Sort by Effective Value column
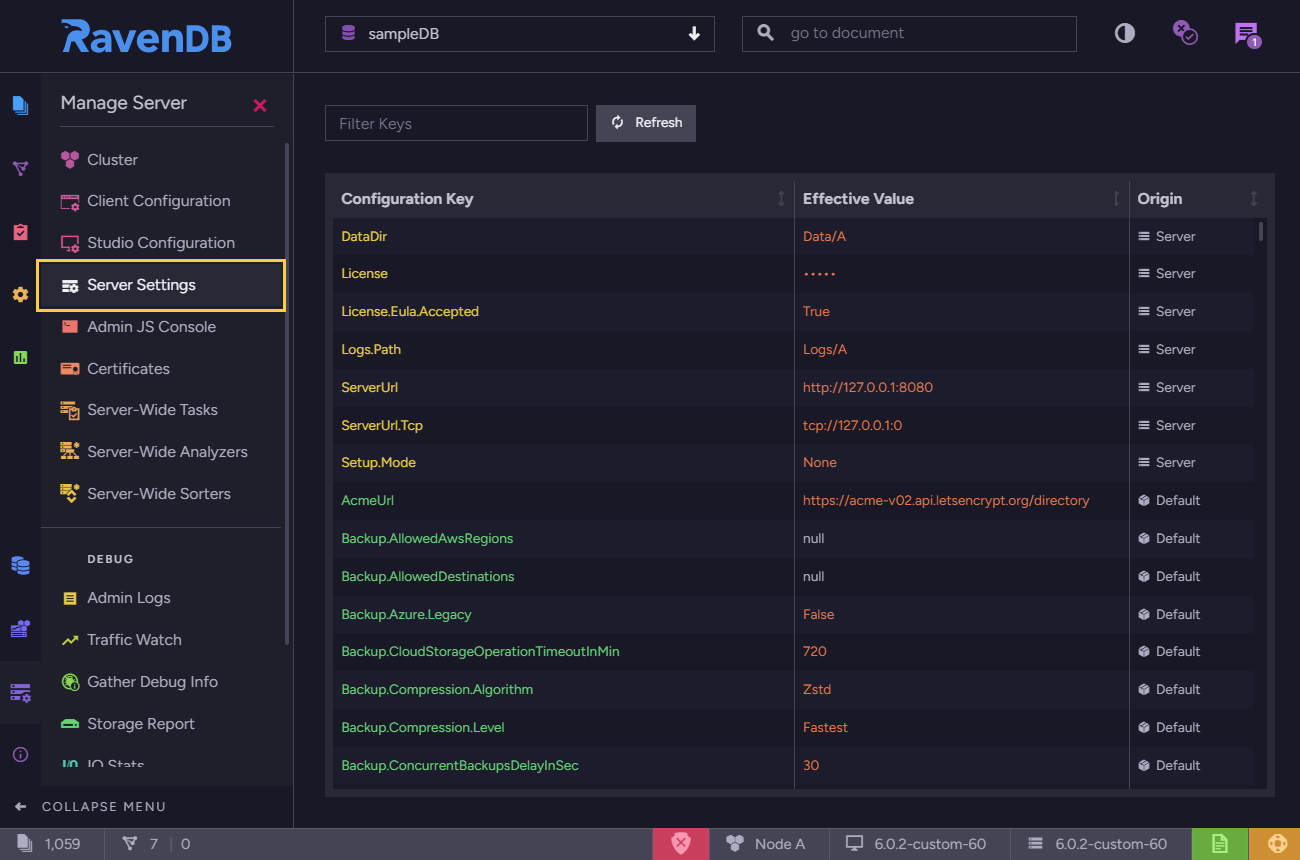Viewport: 1300px width, 860px height. click(961, 199)
